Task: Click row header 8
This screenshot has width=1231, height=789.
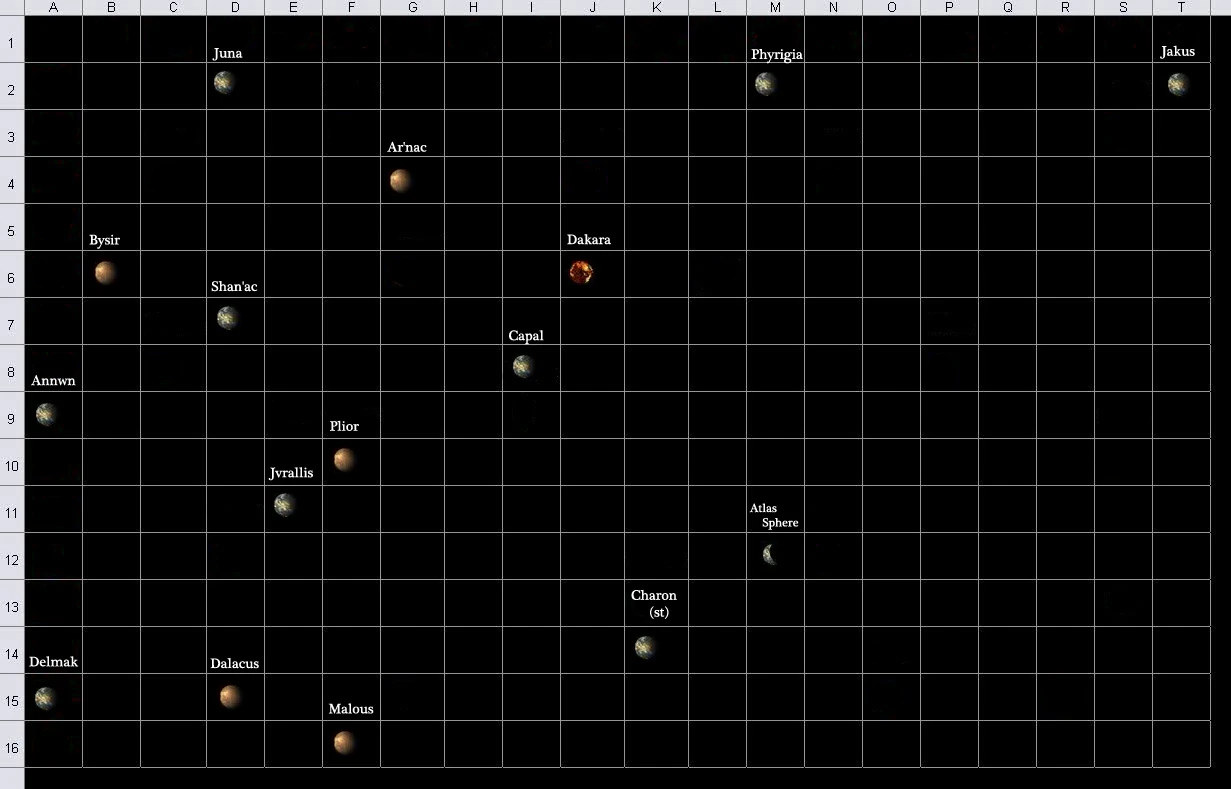Action: pos(11,372)
